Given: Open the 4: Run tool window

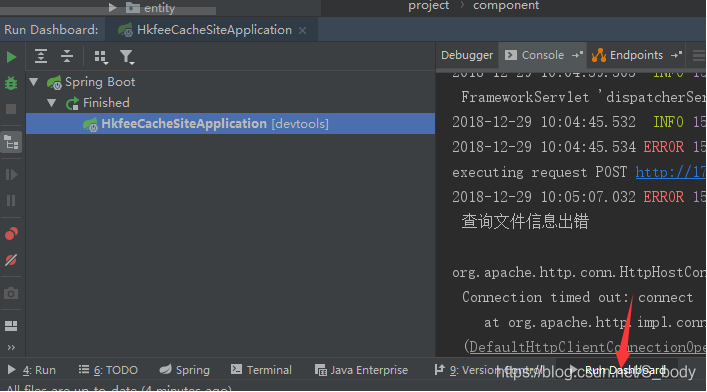Looking at the screenshot, I should click(x=32, y=370).
